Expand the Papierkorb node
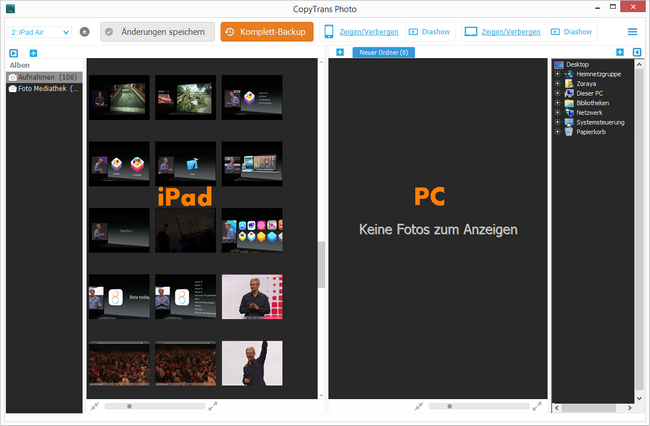The width and height of the screenshot is (650, 426). (558, 132)
